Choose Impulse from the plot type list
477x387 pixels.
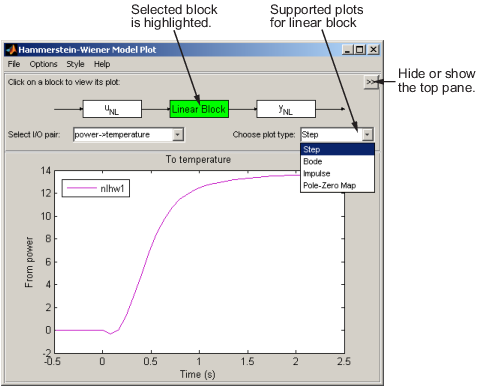pos(337,173)
